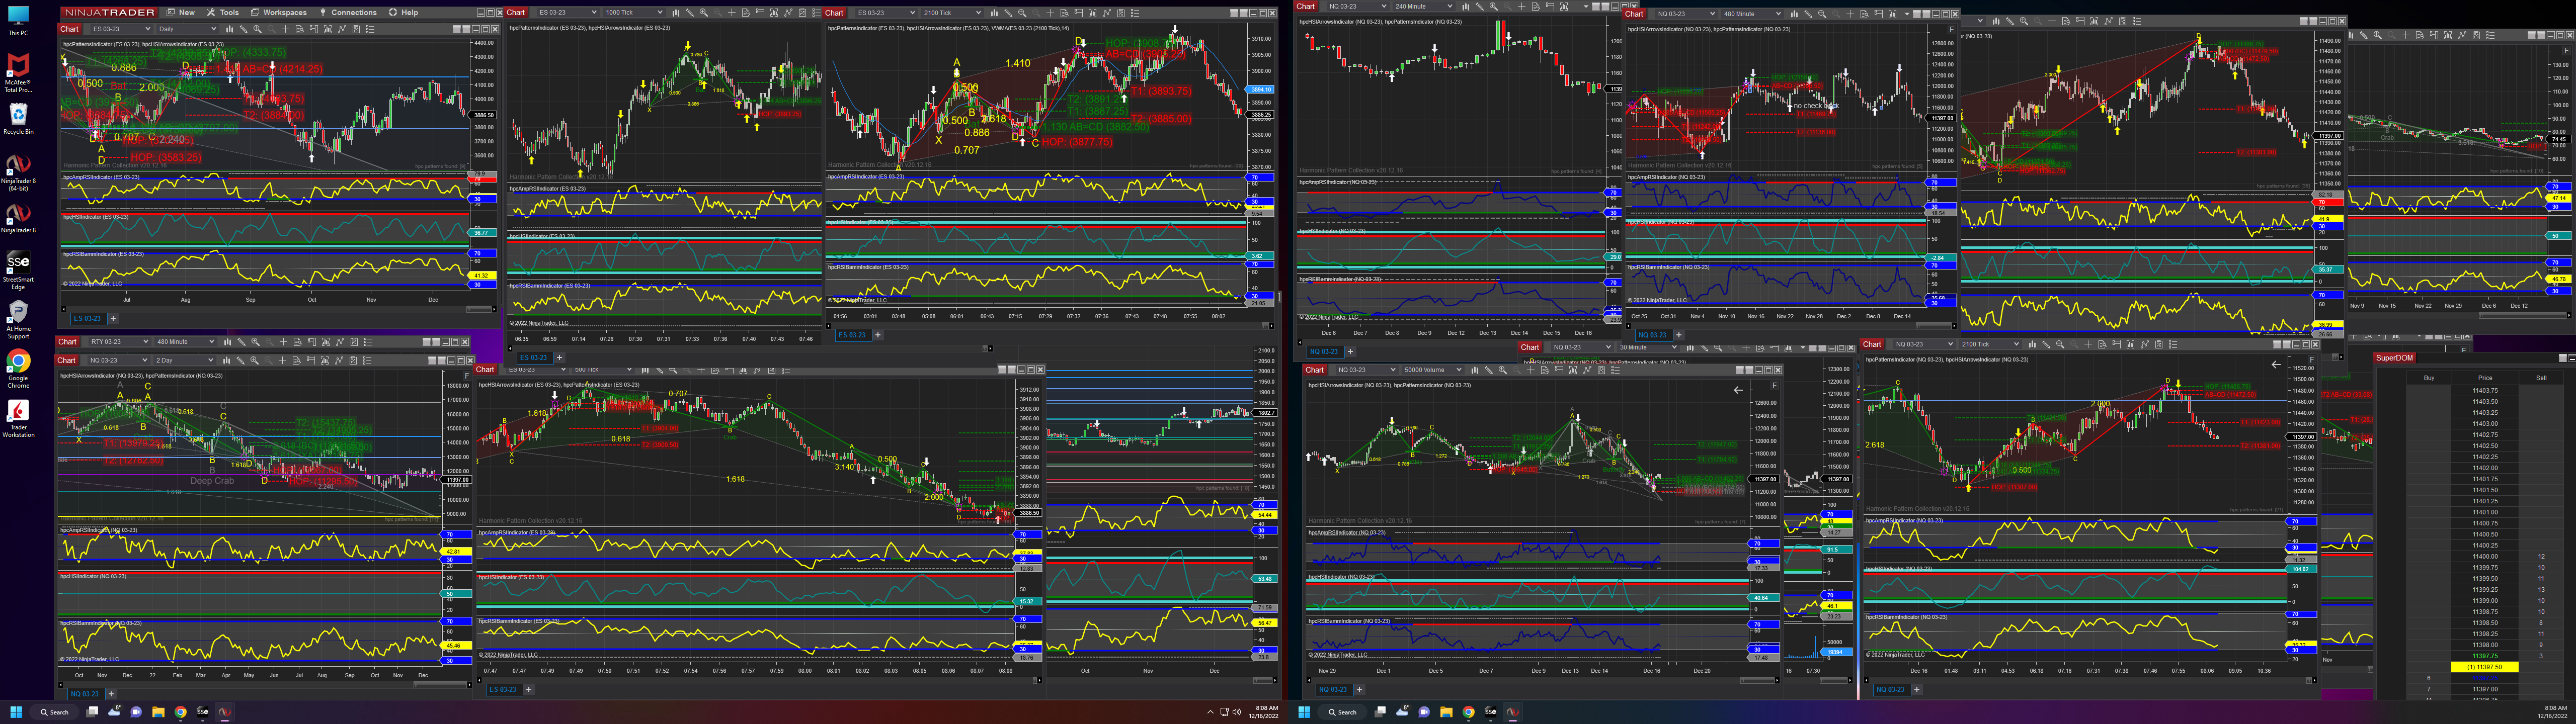Click Google Chrome icon in the taskbar
Viewport: 2576px width, 724px height.
(x=181, y=712)
